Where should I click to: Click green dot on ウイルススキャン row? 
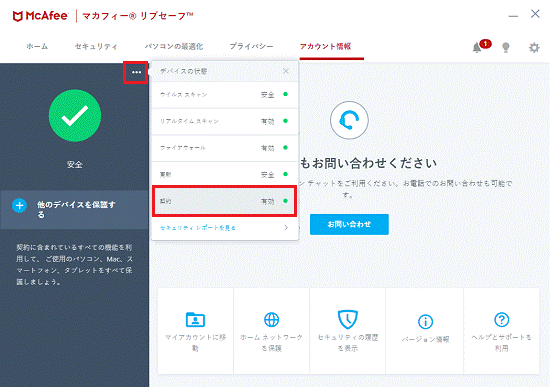286,94
